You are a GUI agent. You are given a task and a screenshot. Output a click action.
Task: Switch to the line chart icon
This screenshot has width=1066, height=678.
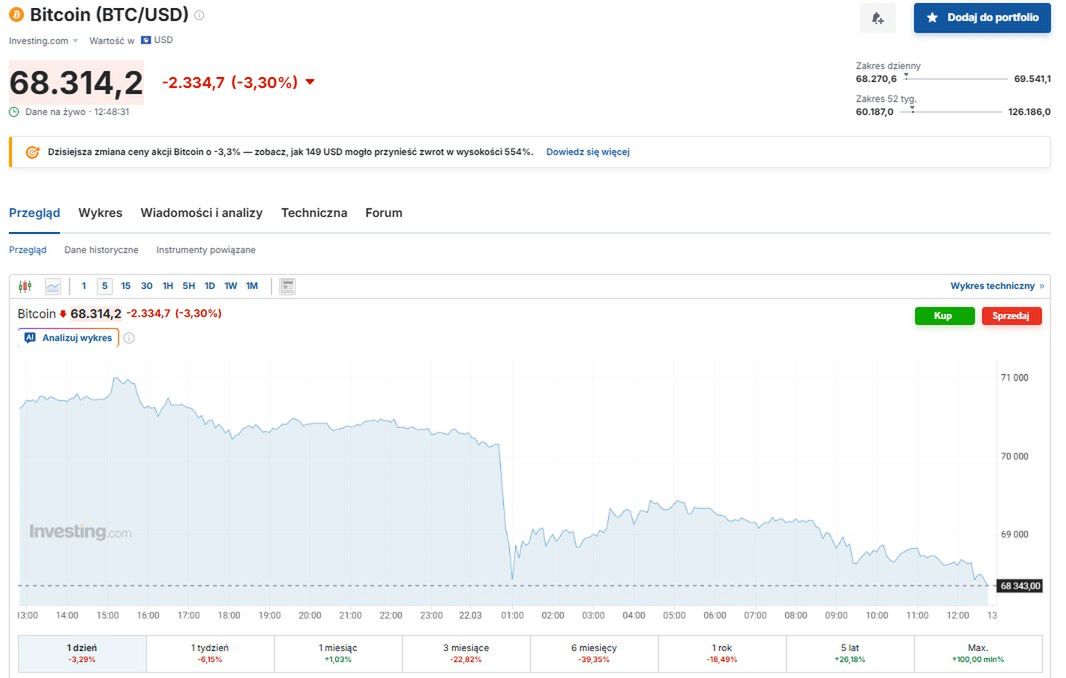52,285
